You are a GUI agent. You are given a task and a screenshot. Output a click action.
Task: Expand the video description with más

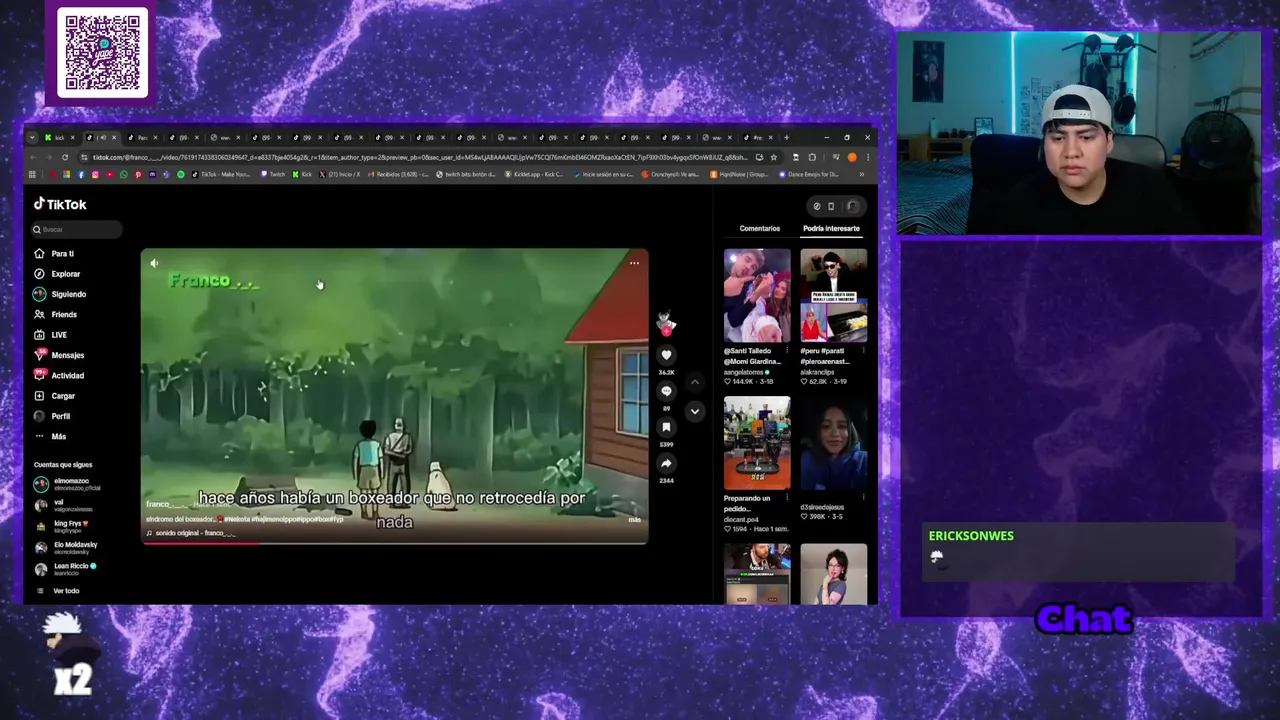[x=634, y=520]
